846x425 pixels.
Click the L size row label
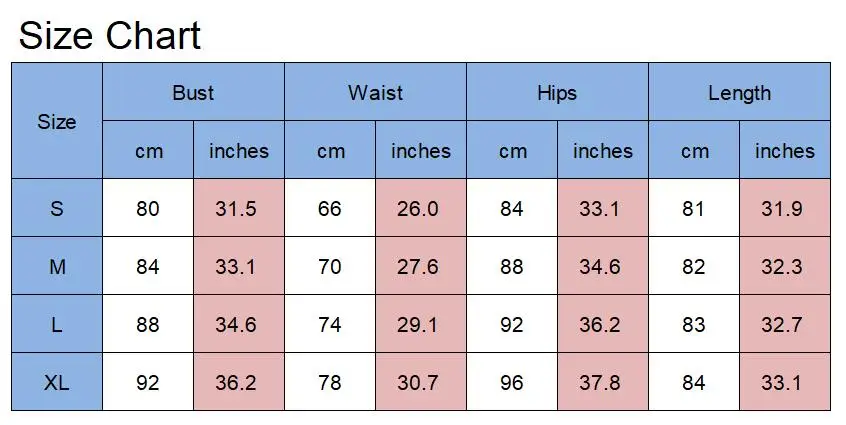tap(57, 324)
